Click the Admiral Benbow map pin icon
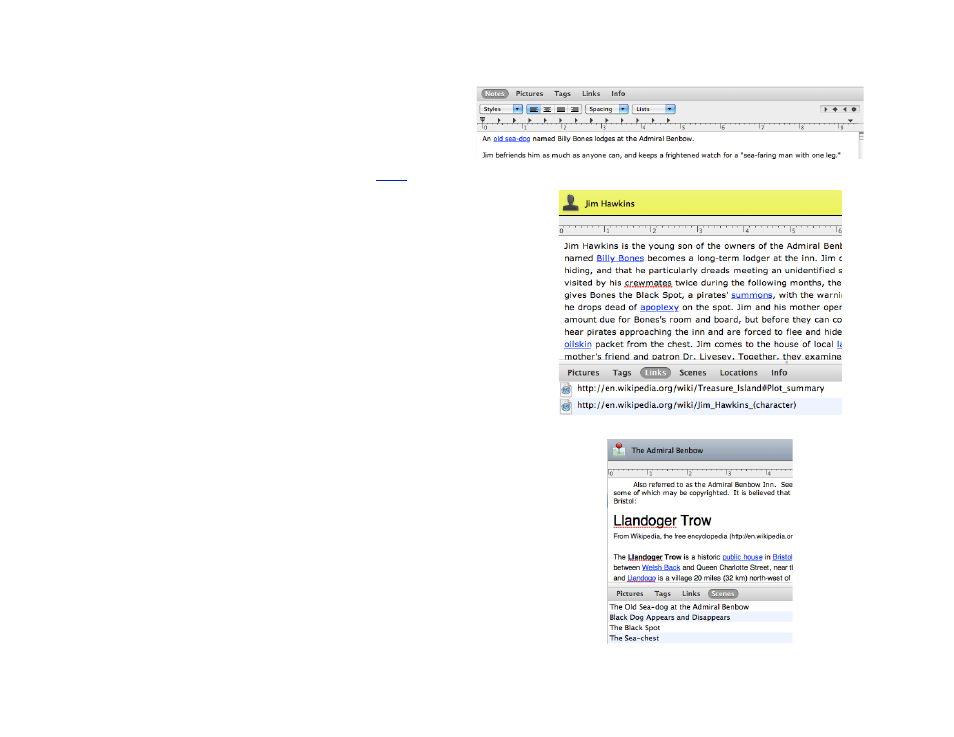 pos(619,449)
